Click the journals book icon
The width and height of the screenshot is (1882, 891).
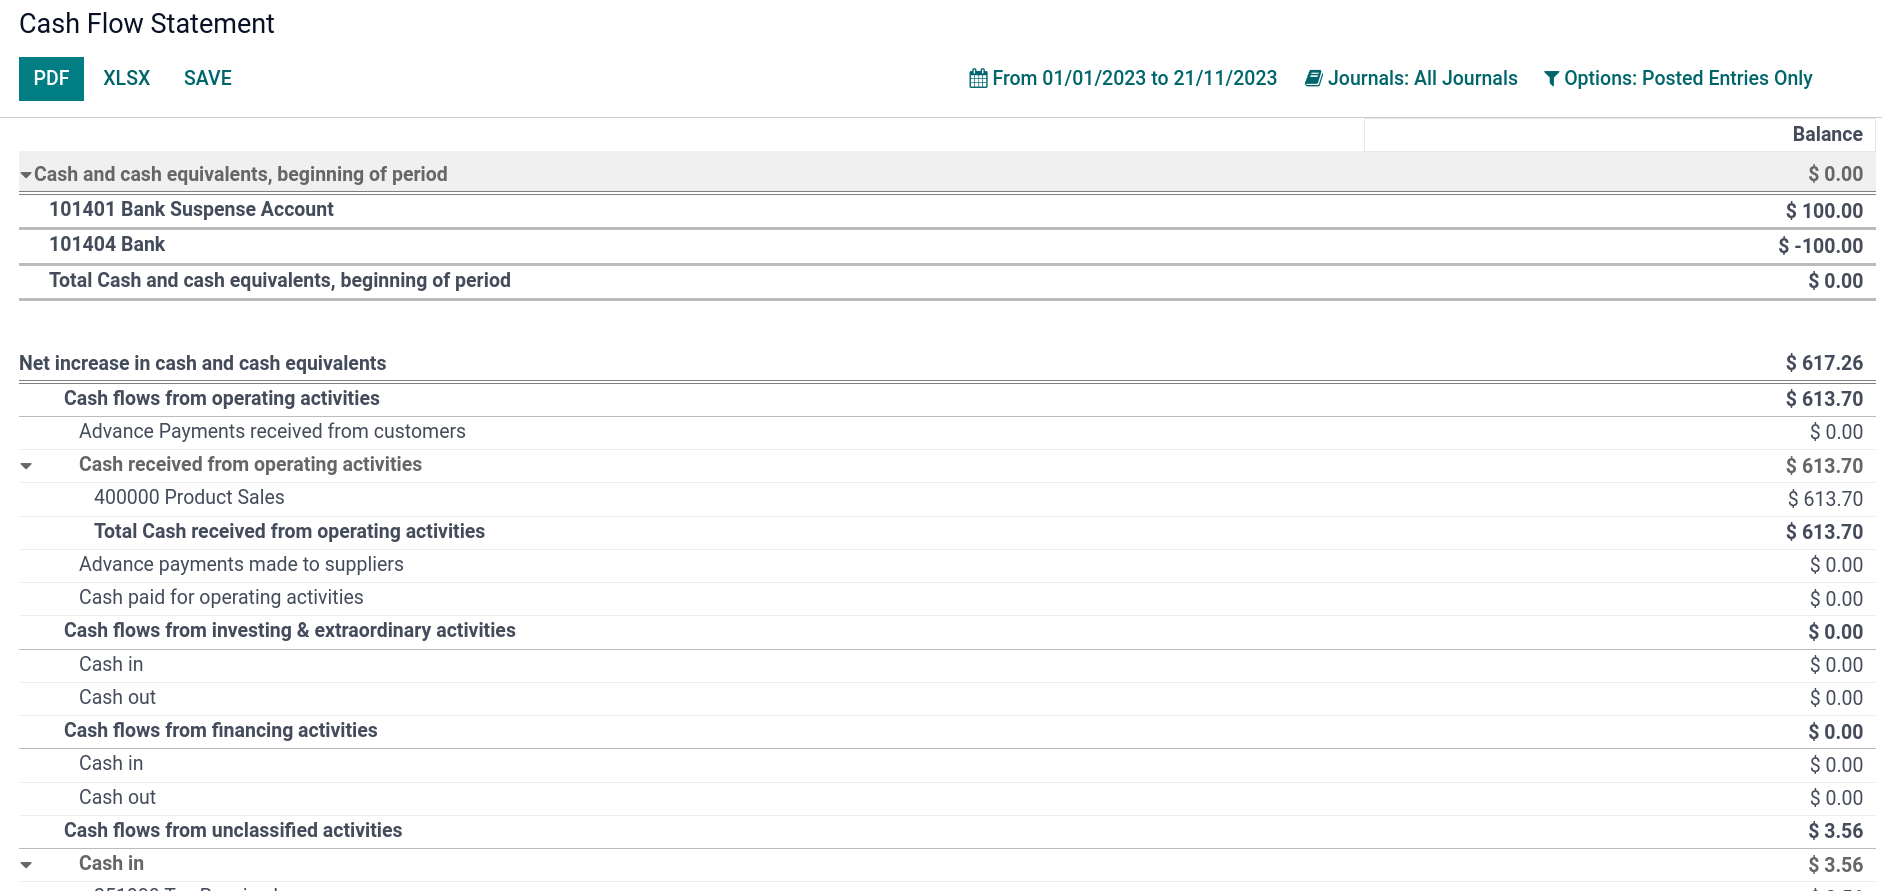(1314, 78)
